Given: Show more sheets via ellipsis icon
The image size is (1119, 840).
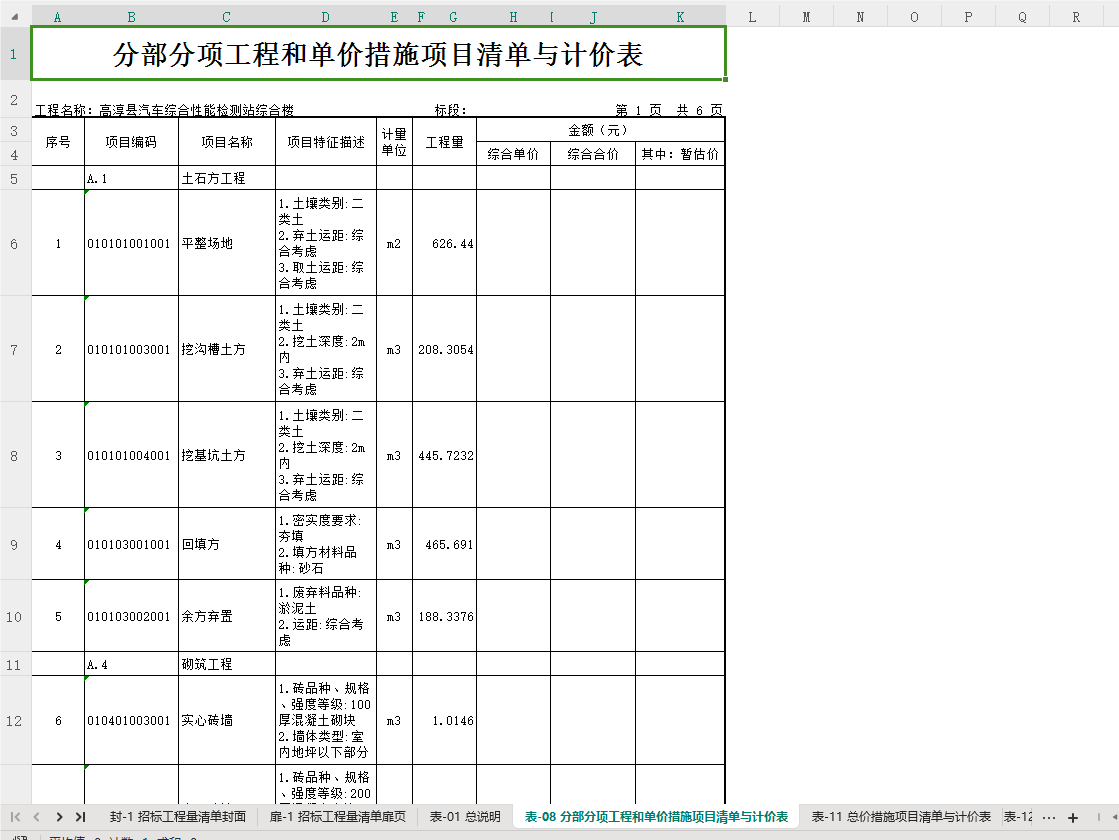Looking at the screenshot, I should tap(1048, 818).
